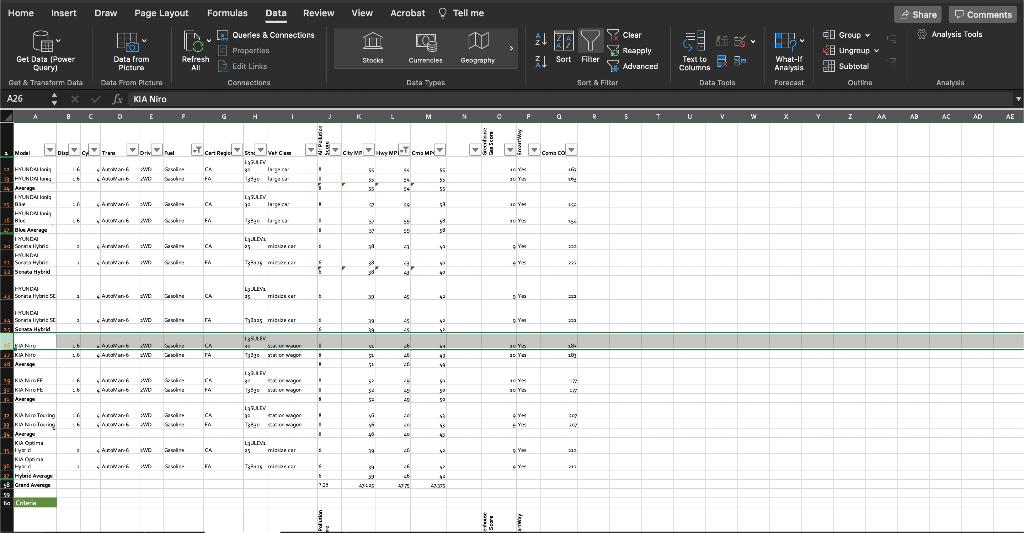Sort descending Z to A

point(541,61)
